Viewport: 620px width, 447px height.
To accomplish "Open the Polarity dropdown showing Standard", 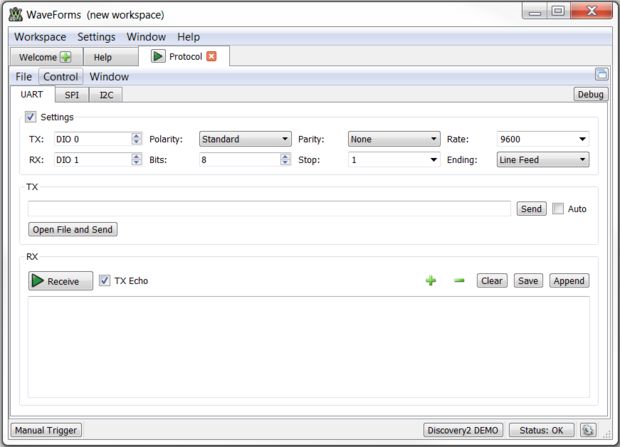I will [245, 139].
